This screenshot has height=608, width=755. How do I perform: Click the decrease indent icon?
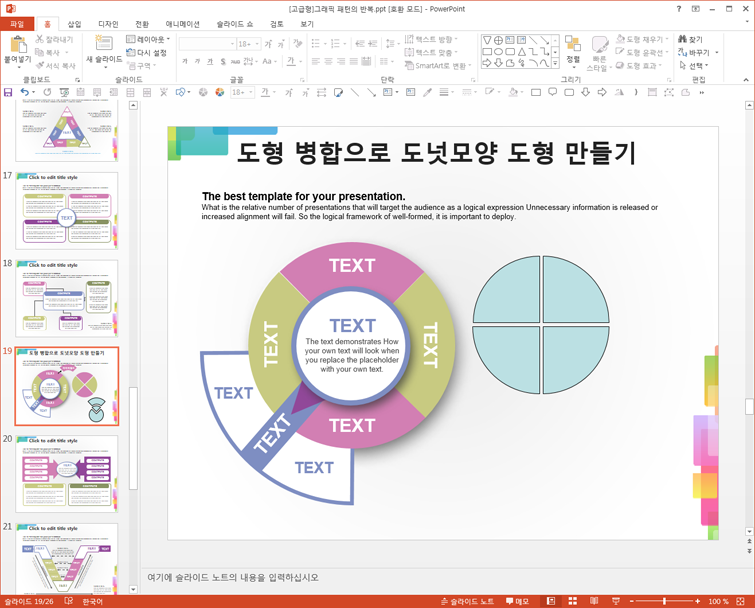click(x=360, y=44)
